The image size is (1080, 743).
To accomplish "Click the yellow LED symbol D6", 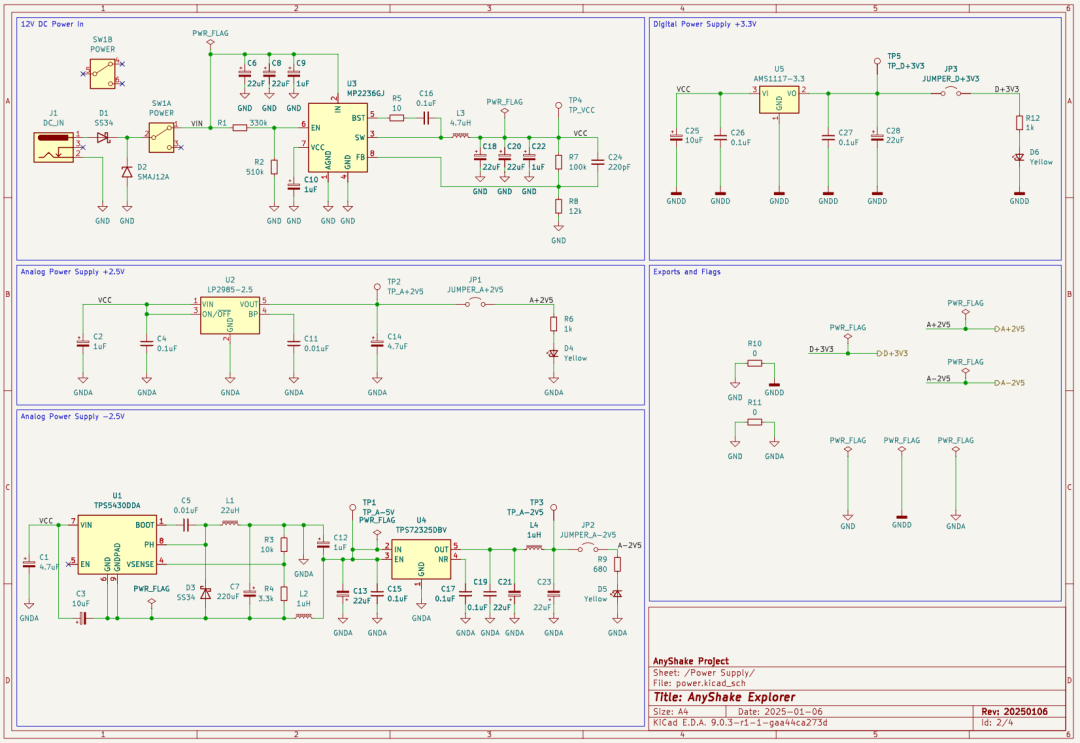I will 1019,158.
